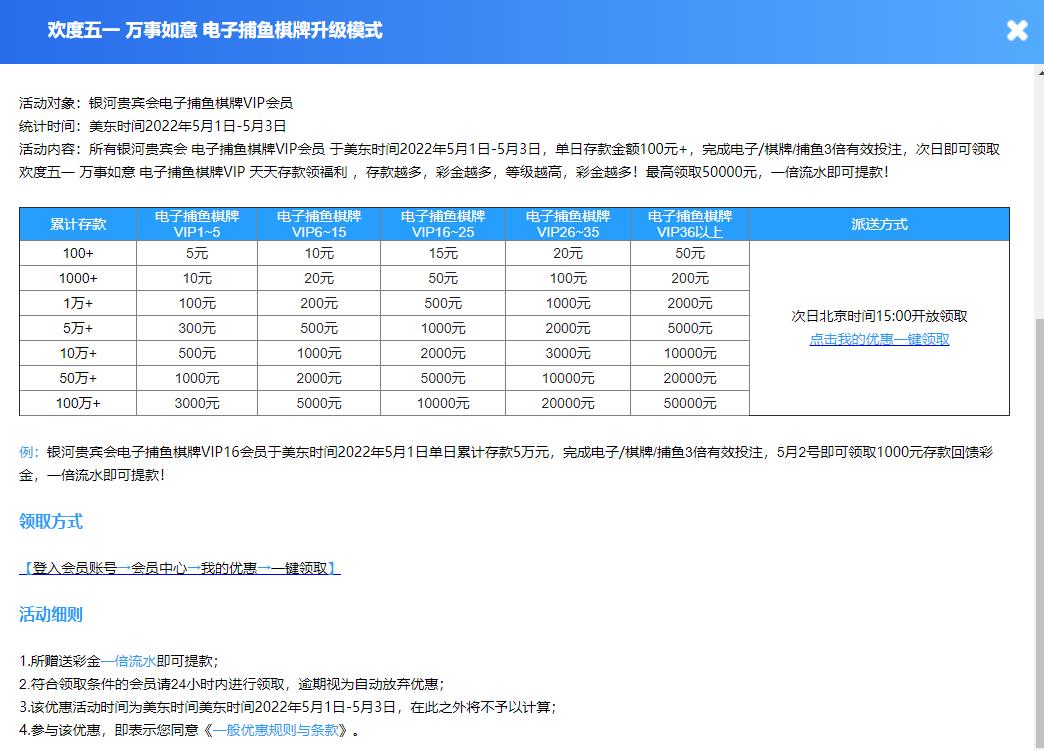Click the 领取方式 section heading
Viewport: 1044px width, 750px height.
[51, 521]
